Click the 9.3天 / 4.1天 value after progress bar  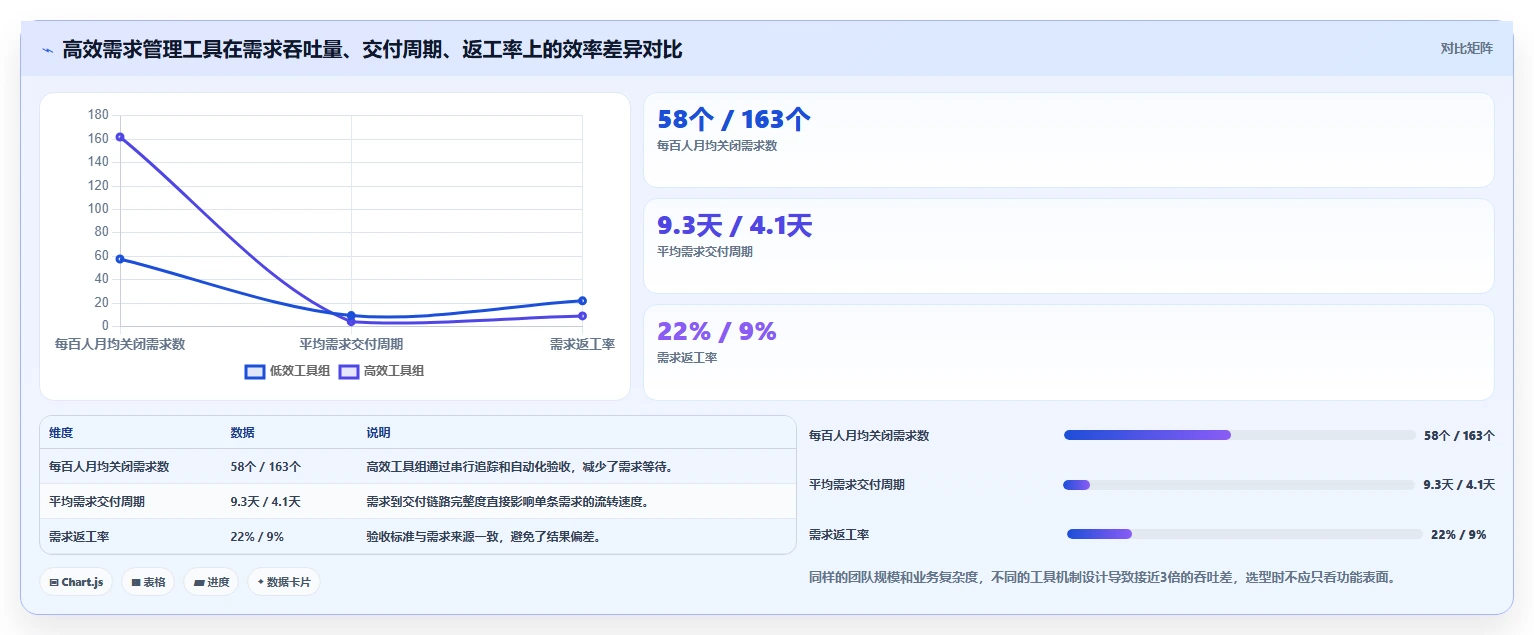[1459, 485]
